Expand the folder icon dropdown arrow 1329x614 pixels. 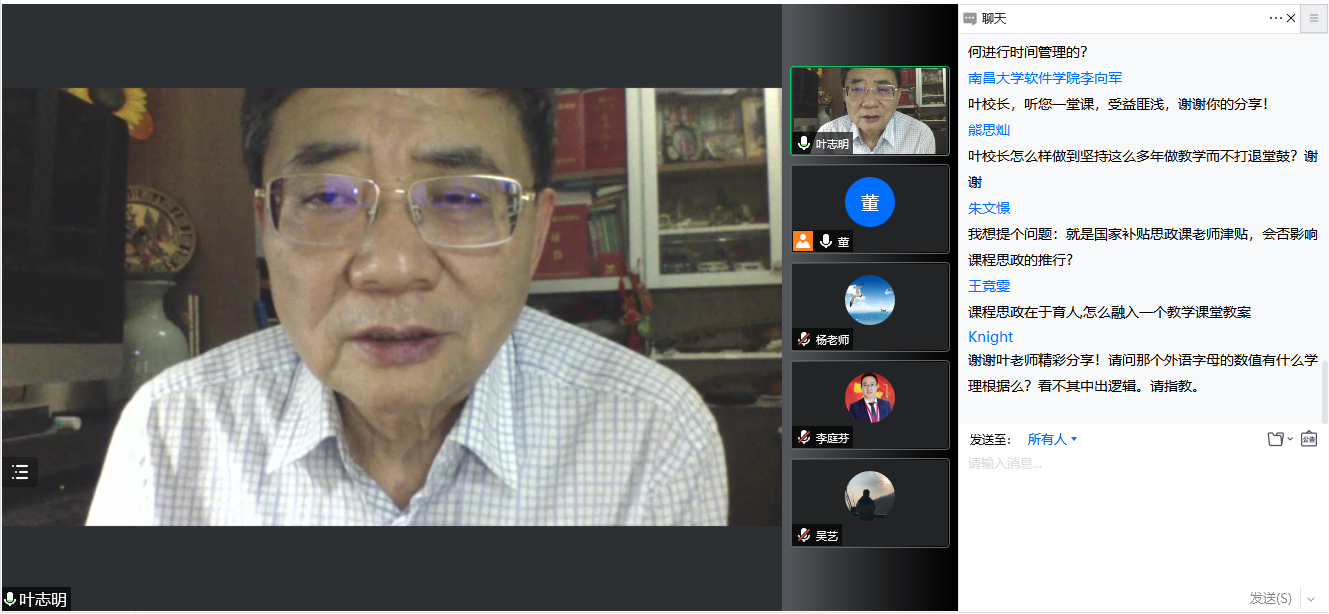click(1290, 439)
